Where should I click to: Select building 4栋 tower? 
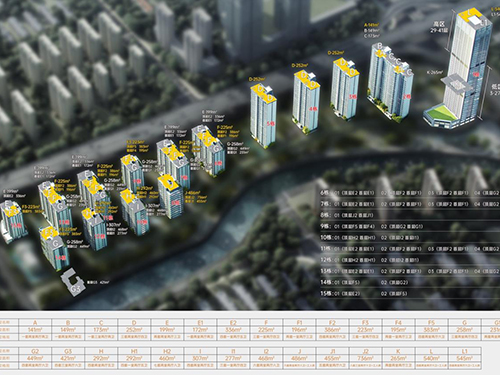click(306, 103)
